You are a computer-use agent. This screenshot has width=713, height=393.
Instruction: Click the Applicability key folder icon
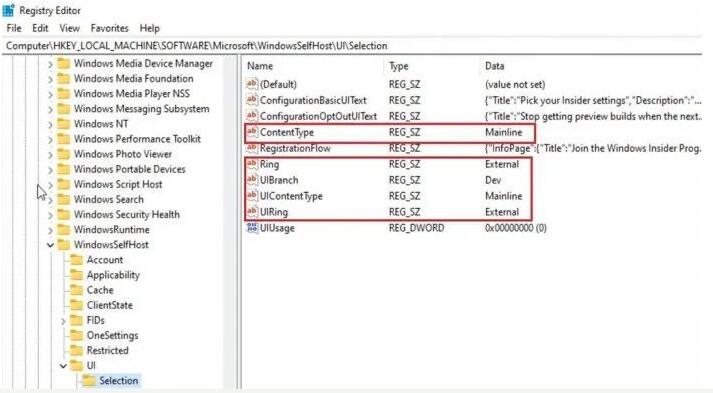(x=76, y=275)
